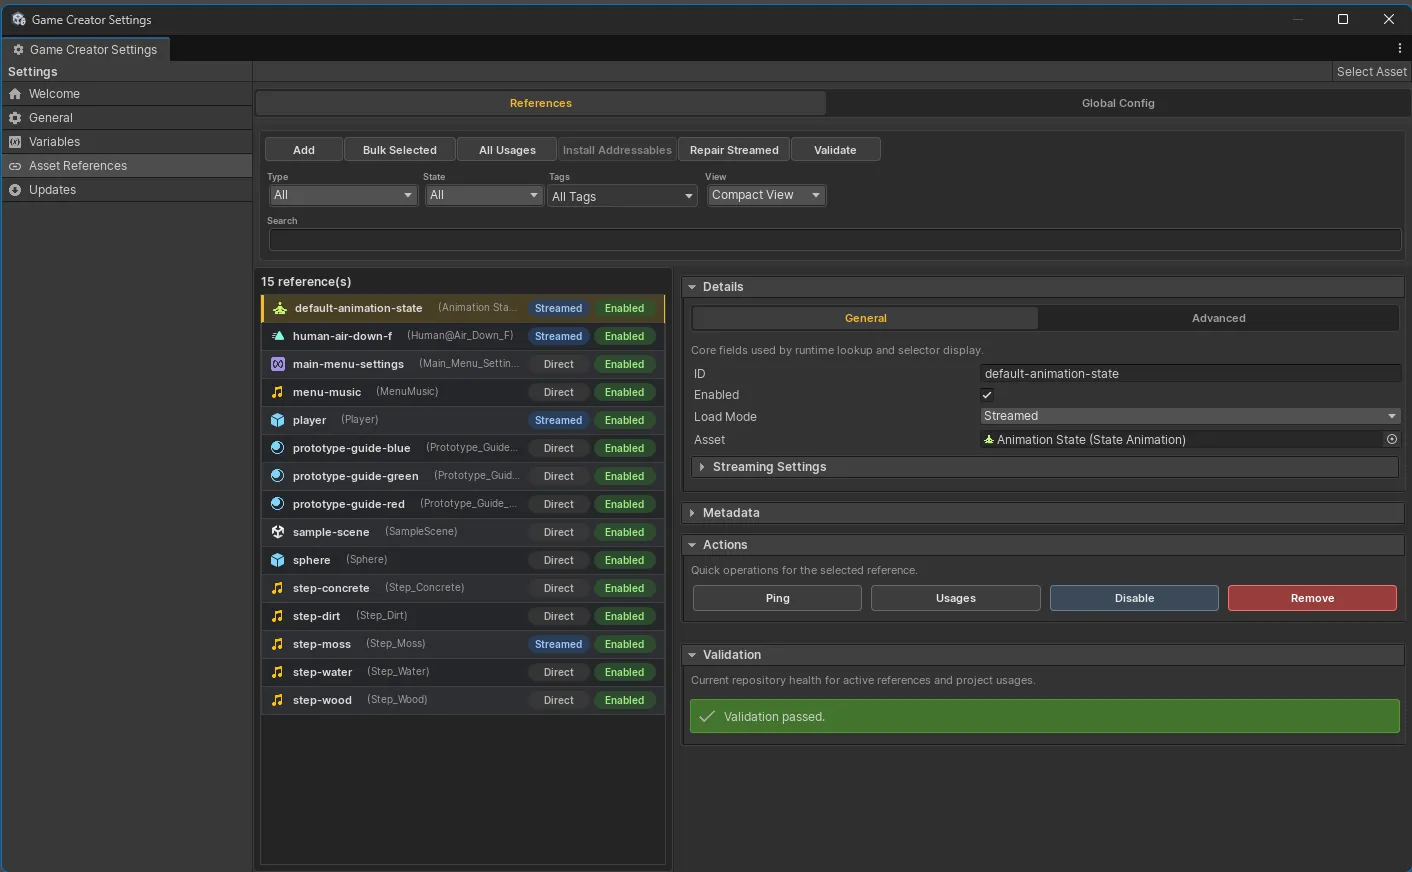1412x872 pixels.
Task: Open the Compact View dropdown
Action: (766, 195)
